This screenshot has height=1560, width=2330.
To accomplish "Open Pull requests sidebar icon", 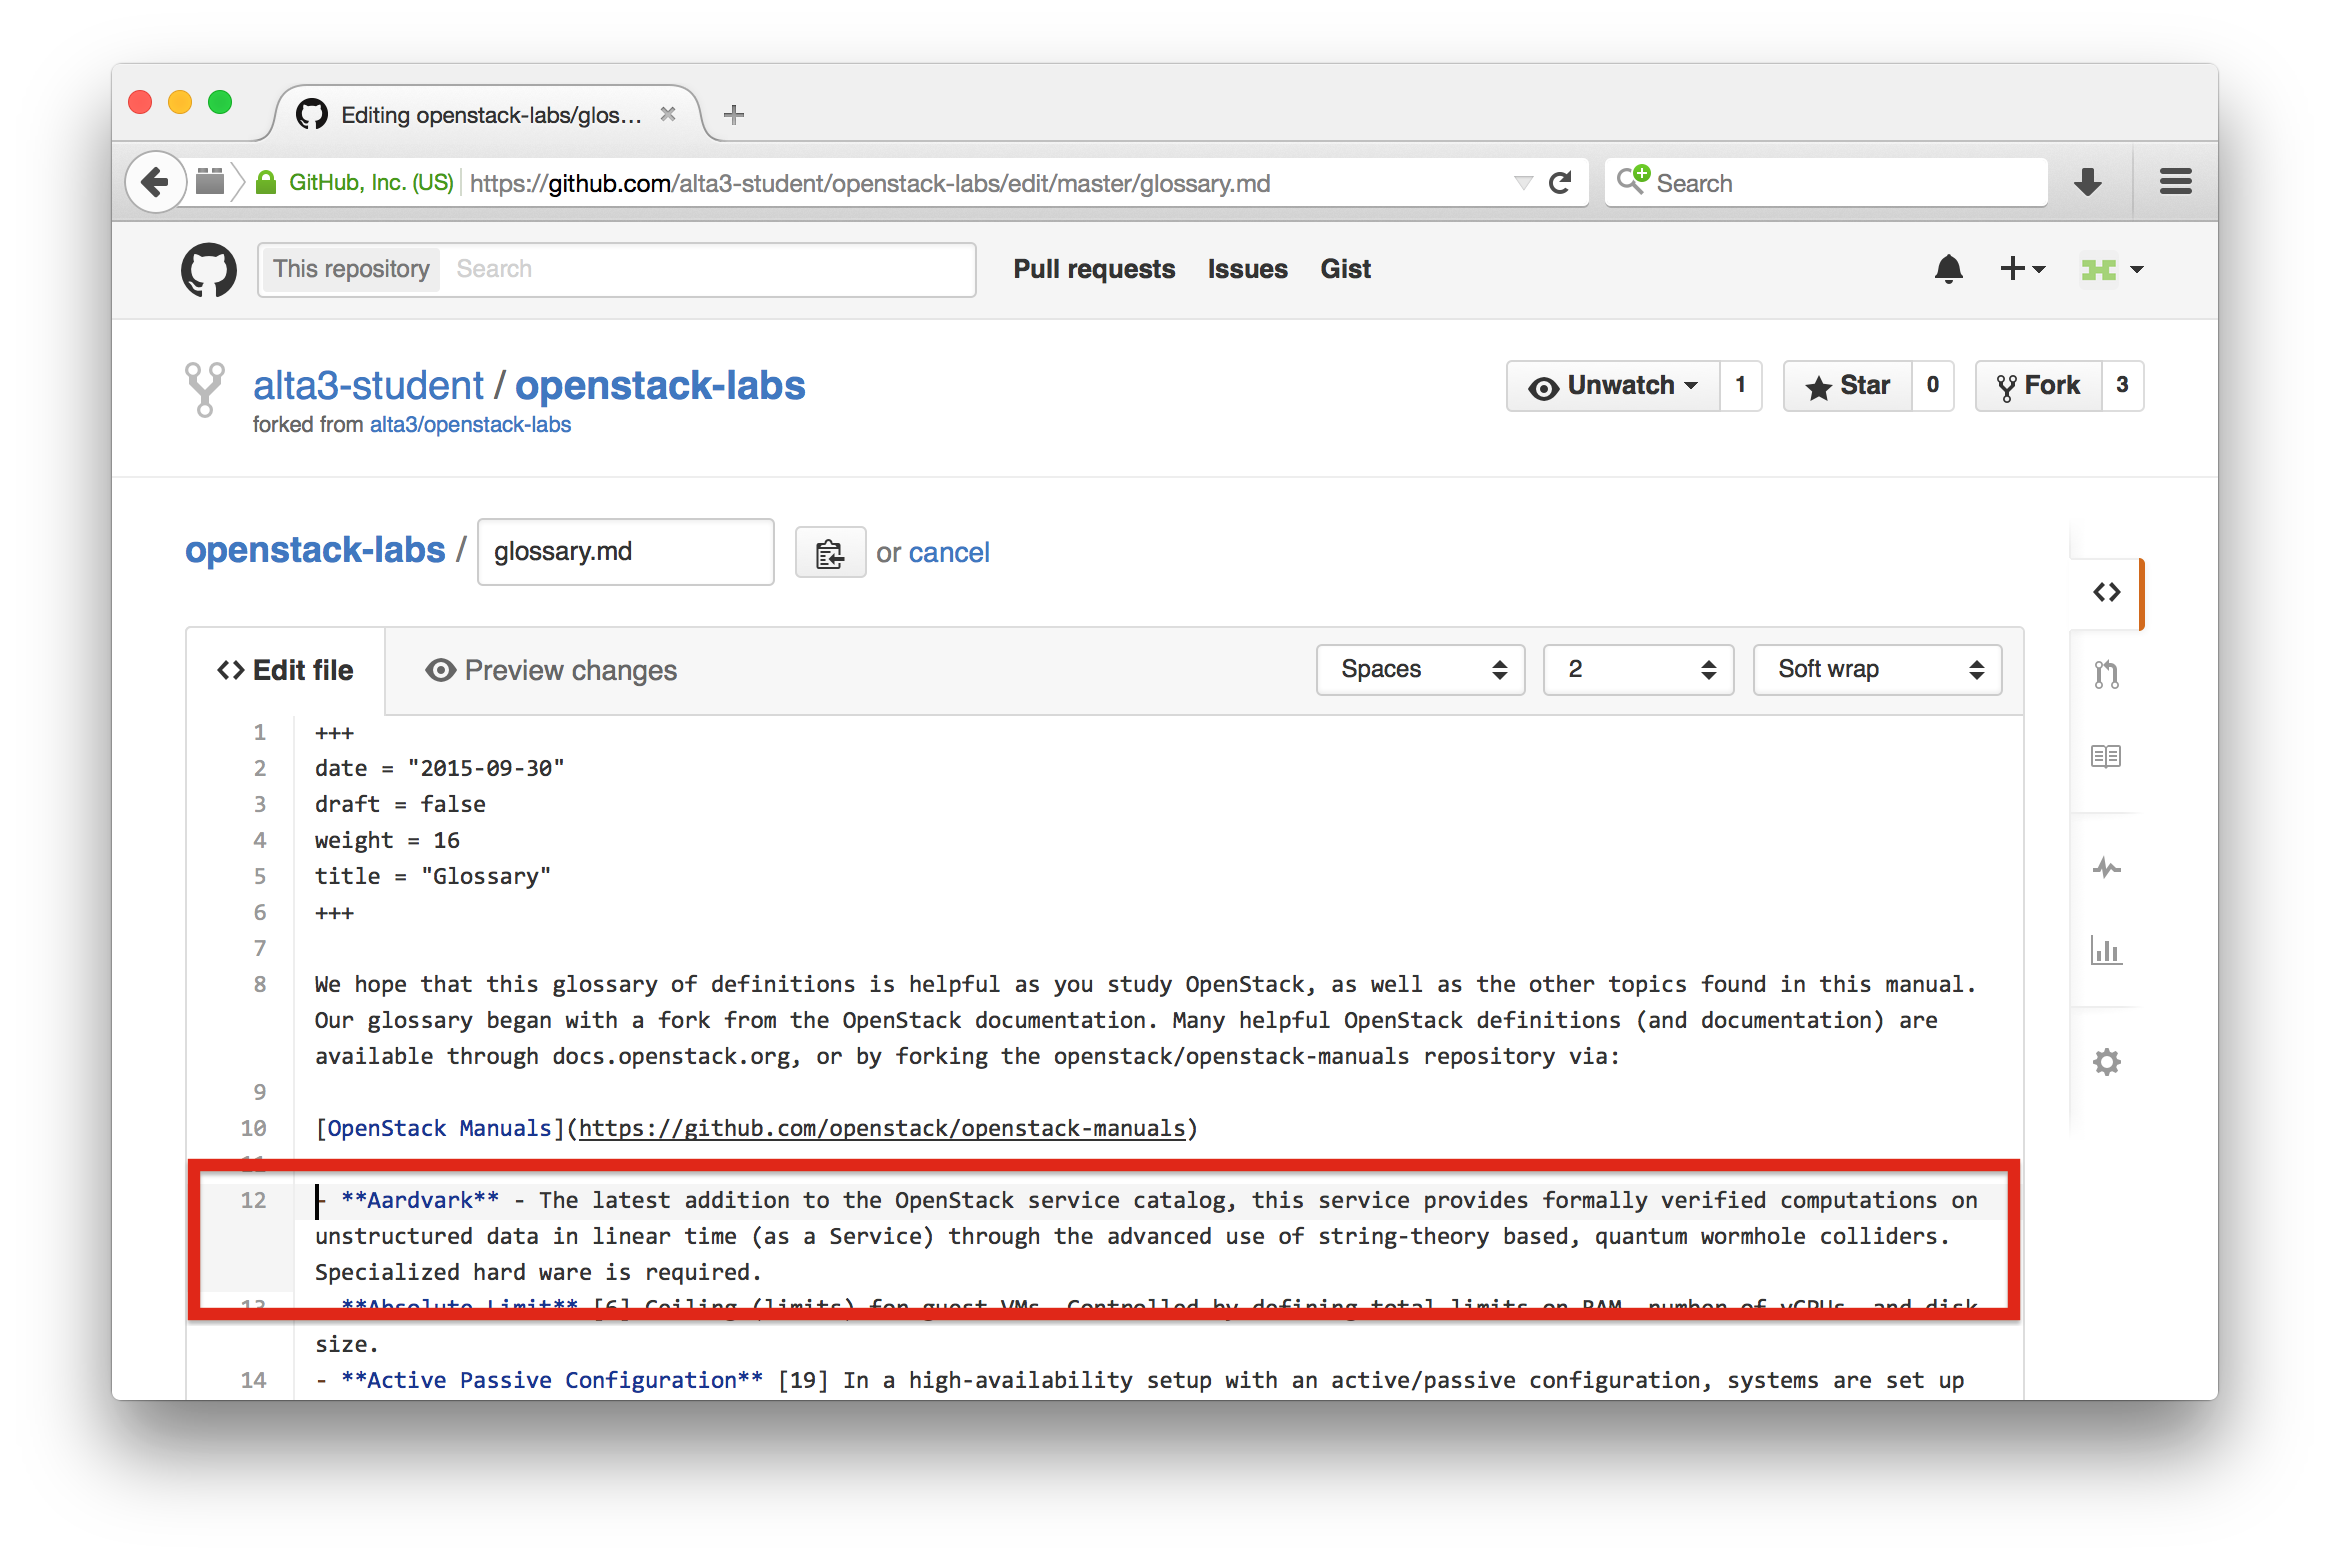I will (2106, 675).
